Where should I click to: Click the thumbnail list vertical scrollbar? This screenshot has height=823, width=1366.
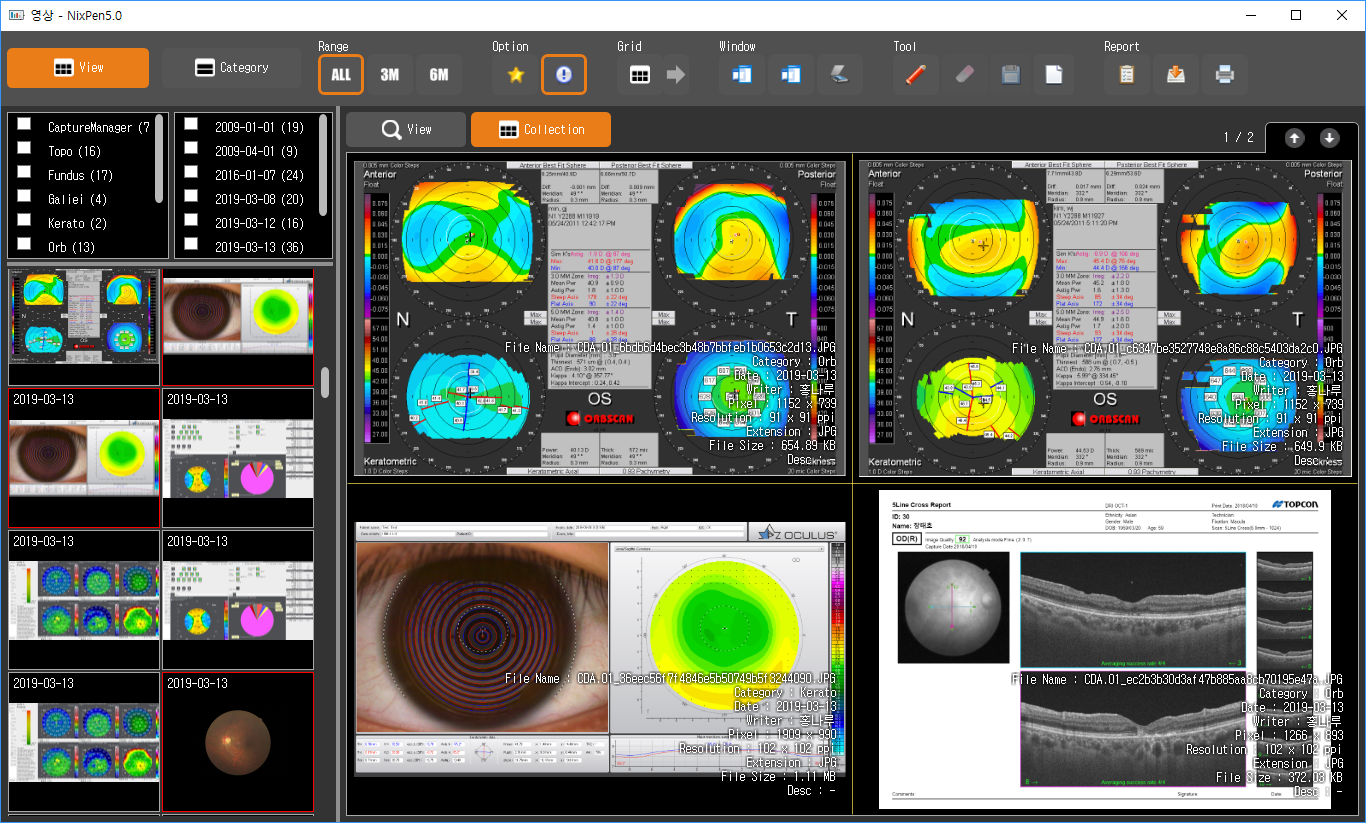324,382
